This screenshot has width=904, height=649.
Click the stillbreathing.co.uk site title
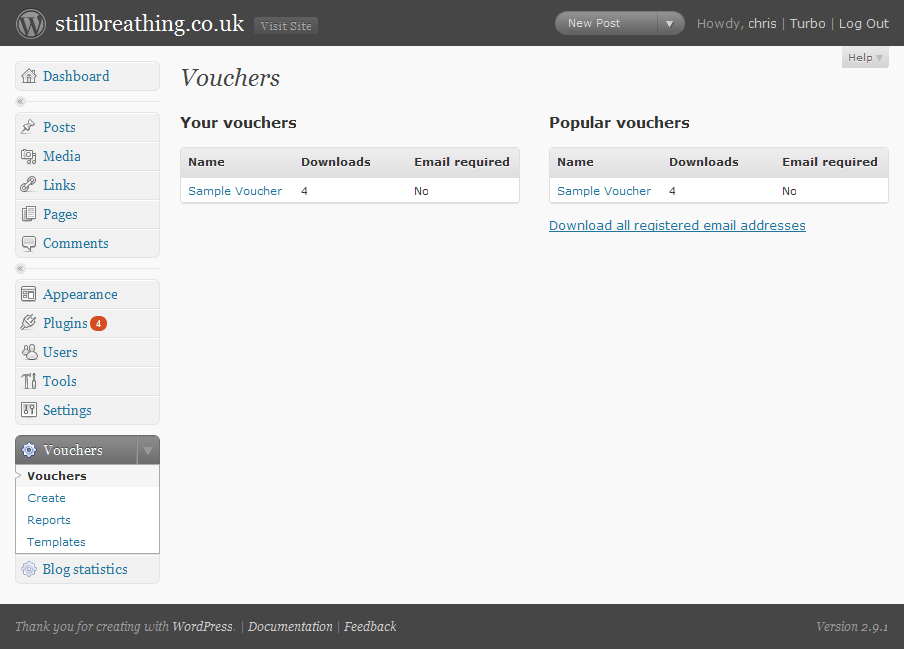point(150,24)
